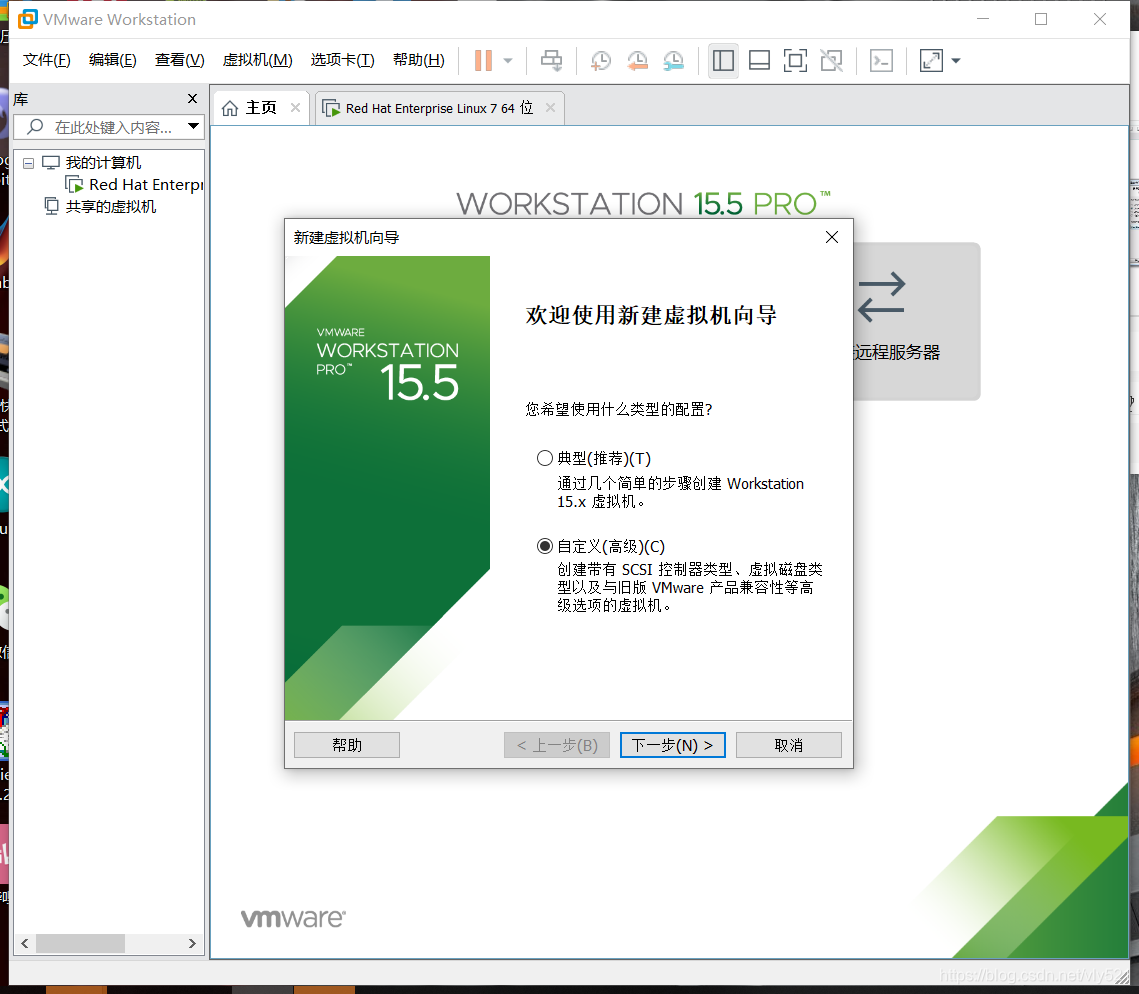Select the 典型(推荐)(T) radio option
Screen dimensions: 1139x994
[545, 458]
